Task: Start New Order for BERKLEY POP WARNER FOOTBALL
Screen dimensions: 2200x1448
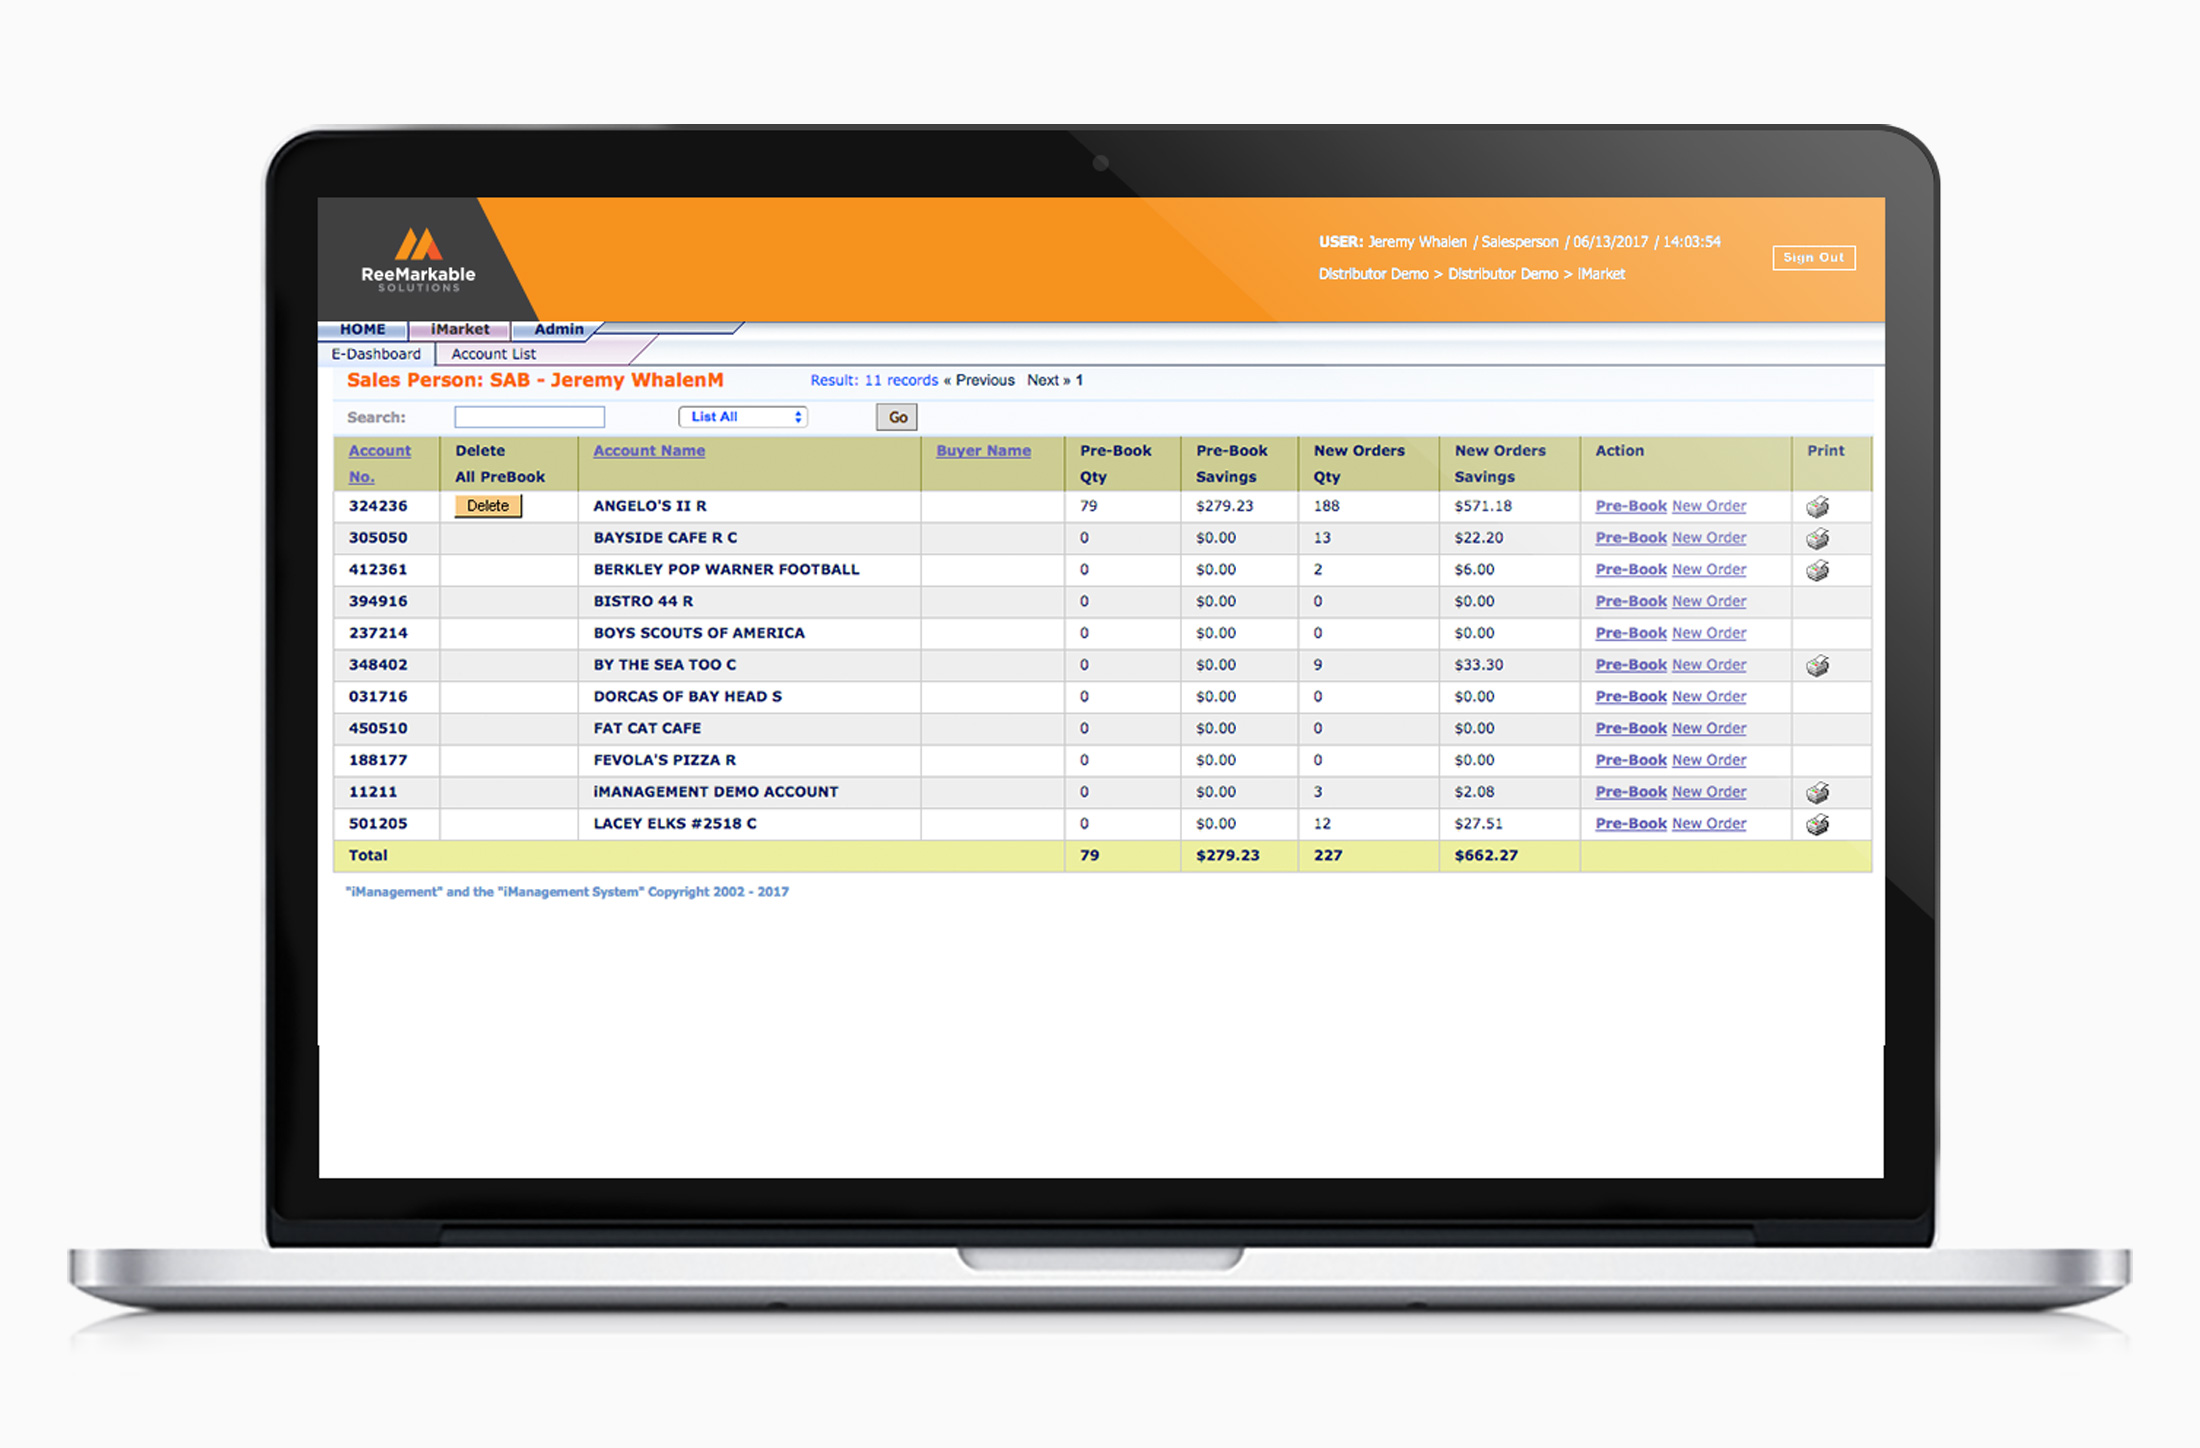Action: pyautogui.click(x=1709, y=570)
